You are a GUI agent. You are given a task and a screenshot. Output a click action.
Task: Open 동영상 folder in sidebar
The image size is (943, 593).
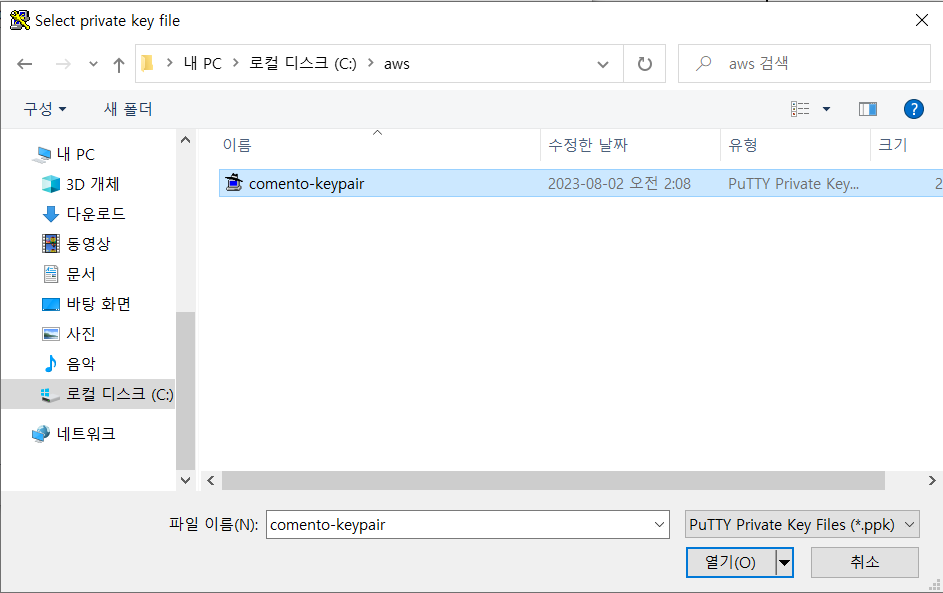[x=88, y=244]
